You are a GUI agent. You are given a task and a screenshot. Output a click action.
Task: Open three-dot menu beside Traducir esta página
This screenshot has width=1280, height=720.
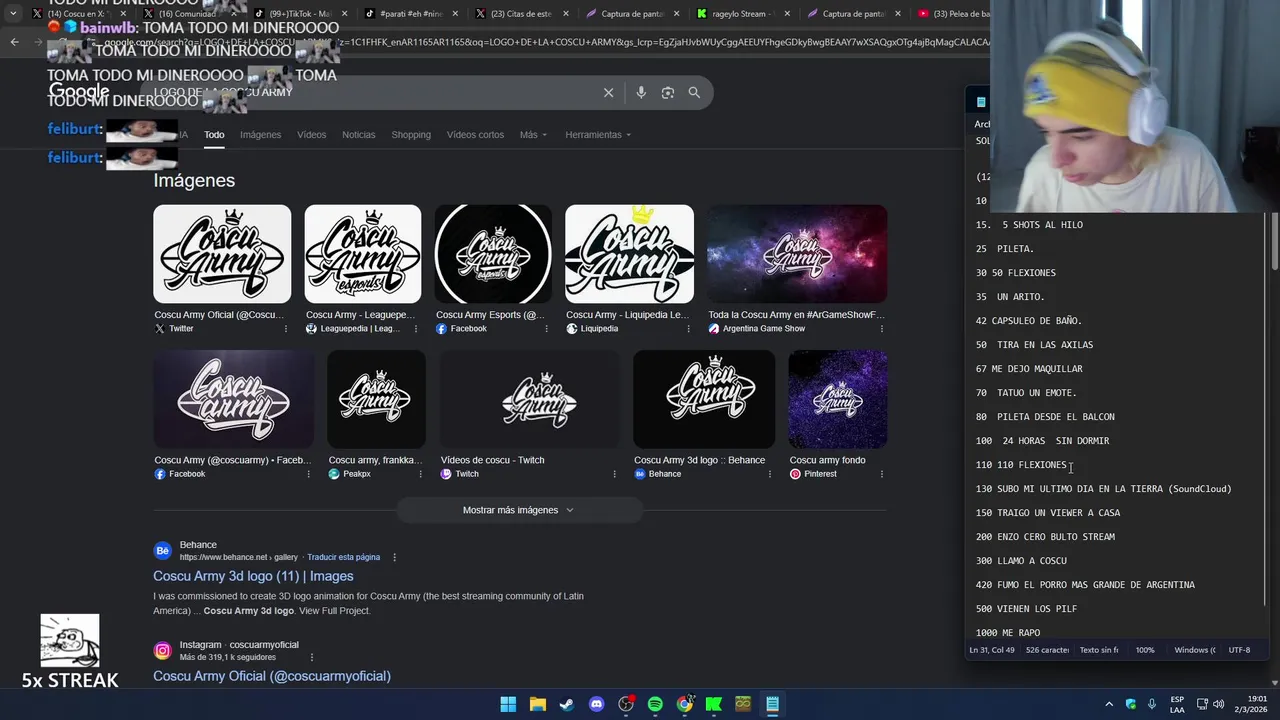point(394,557)
